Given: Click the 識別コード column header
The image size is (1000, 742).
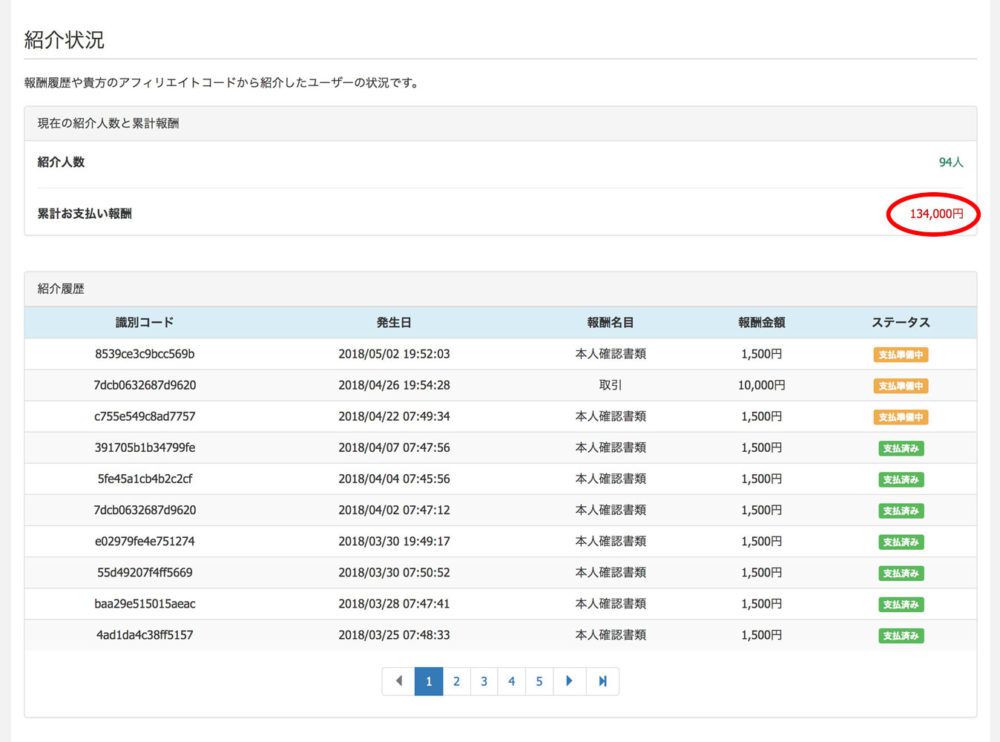Looking at the screenshot, I should coord(145,322).
